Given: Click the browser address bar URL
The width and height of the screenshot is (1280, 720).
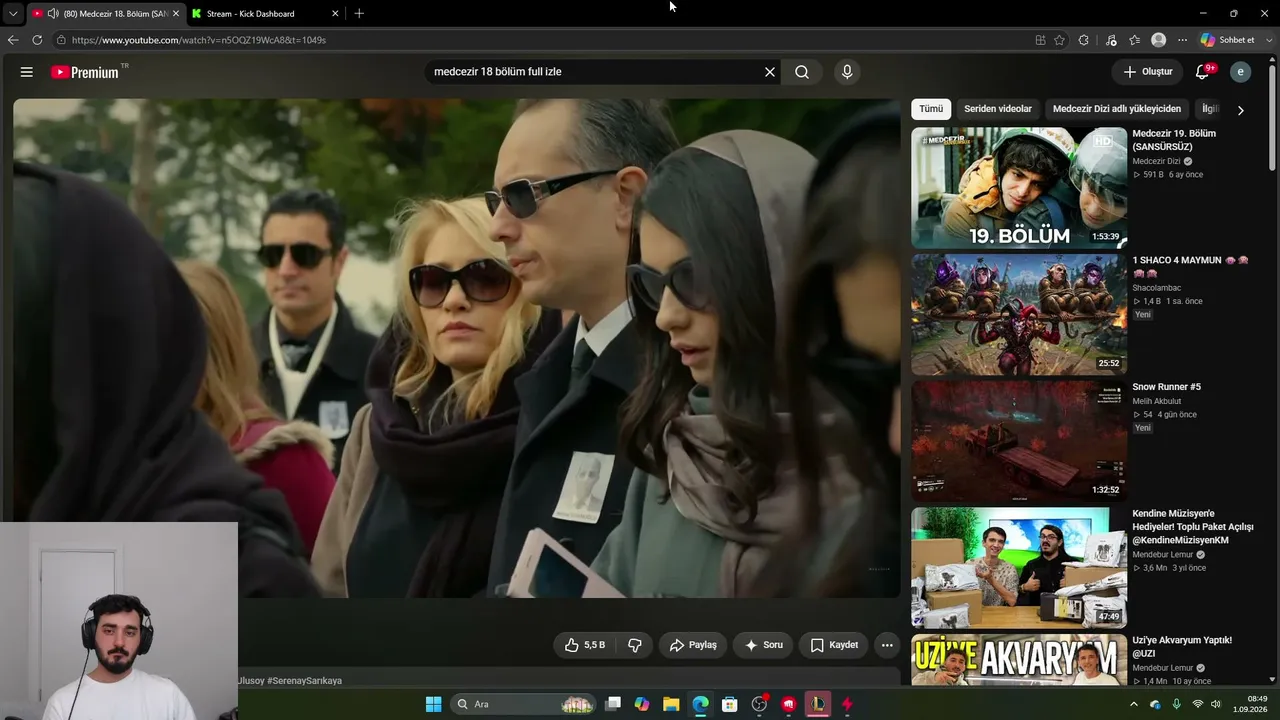Looking at the screenshot, I should [199, 40].
